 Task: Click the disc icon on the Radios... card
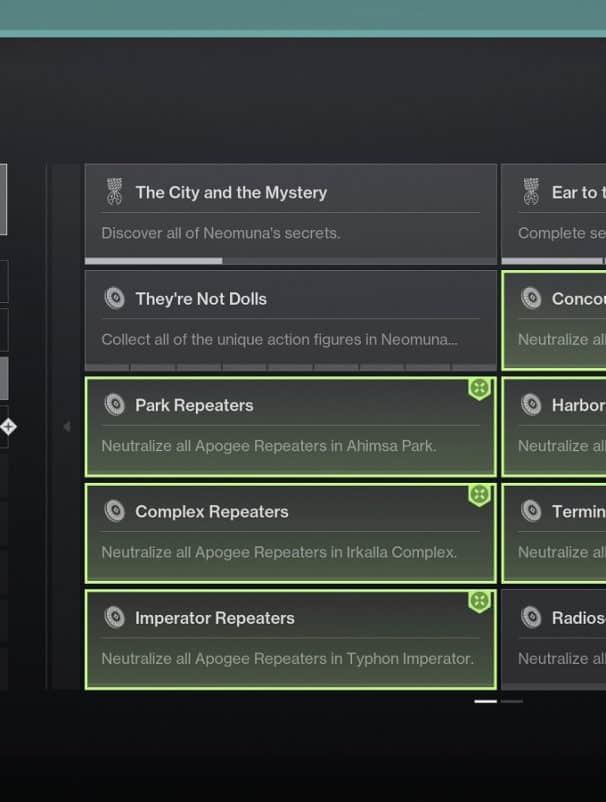point(531,617)
